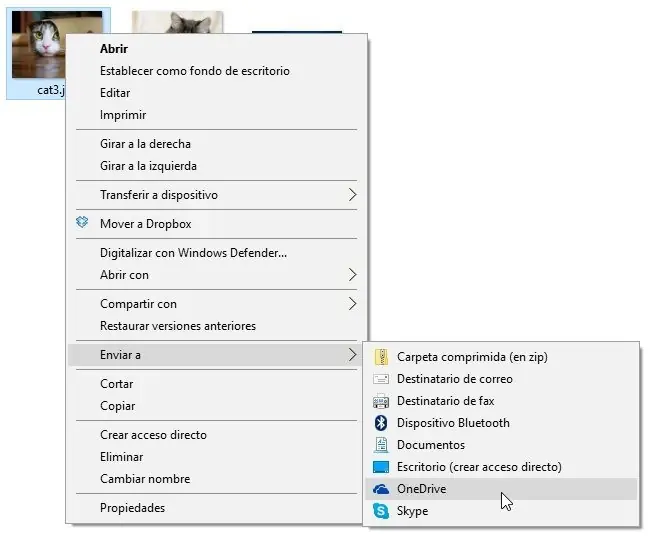The height and width of the screenshot is (553, 650).
Task: Open the Abrir con entry
Action: click(216, 274)
